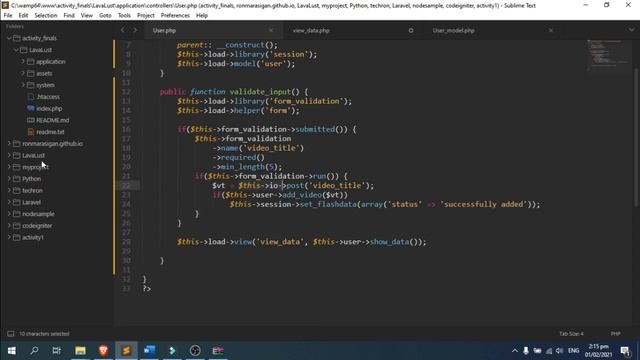The width and height of the screenshot is (640, 360).
Task: Change PHP syntax in status bar
Action: click(x=616, y=334)
